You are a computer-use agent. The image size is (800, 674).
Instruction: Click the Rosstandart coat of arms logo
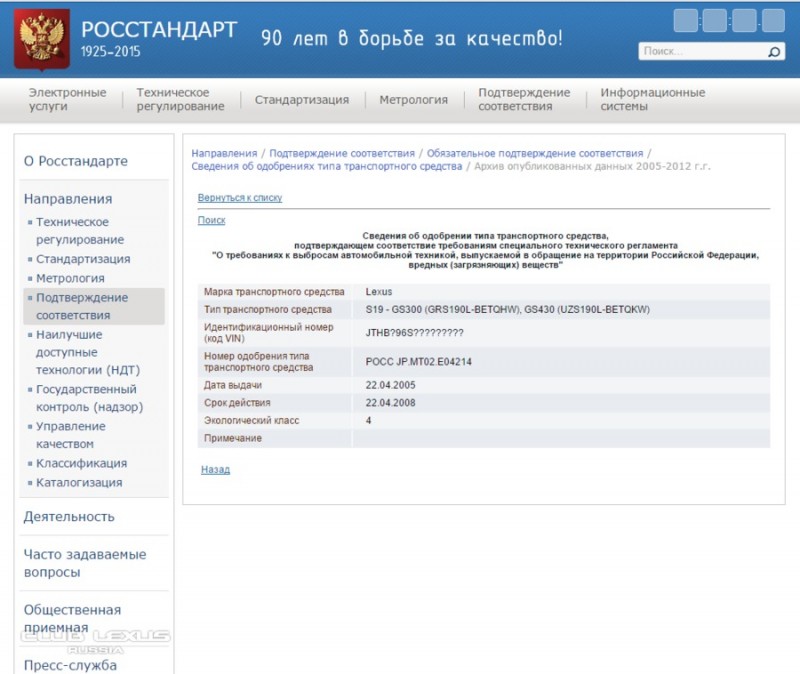tap(42, 39)
